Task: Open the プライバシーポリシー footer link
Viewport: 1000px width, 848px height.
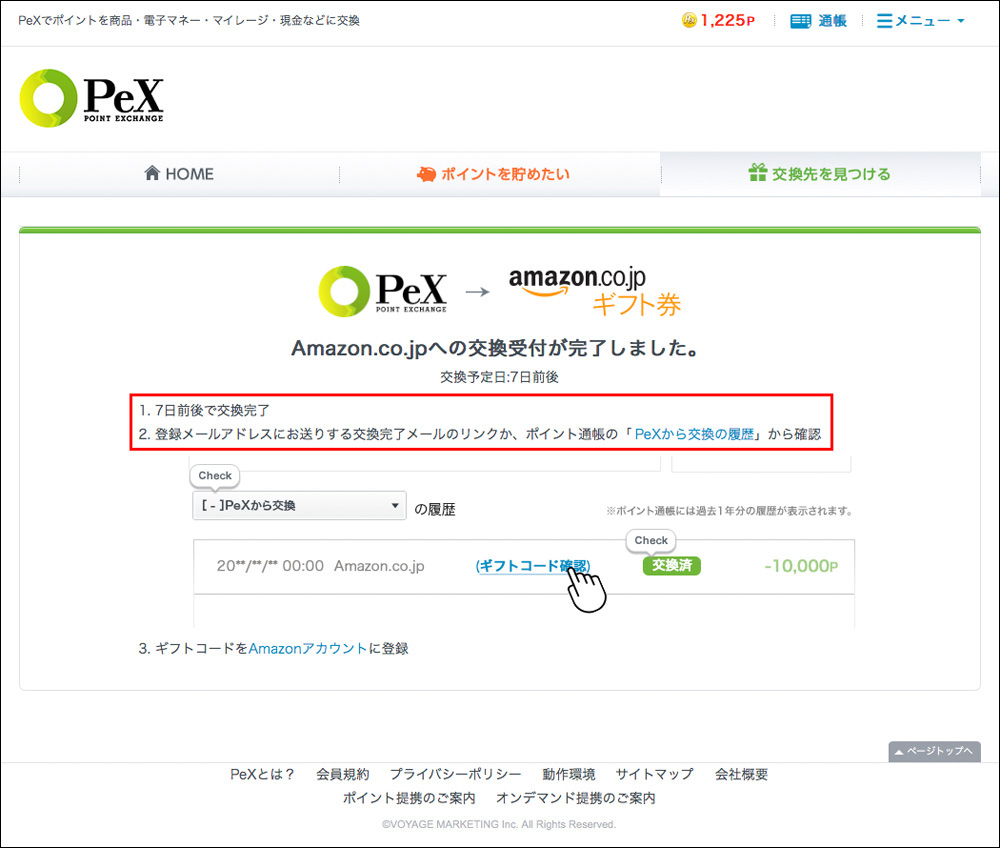Action: coord(455,774)
